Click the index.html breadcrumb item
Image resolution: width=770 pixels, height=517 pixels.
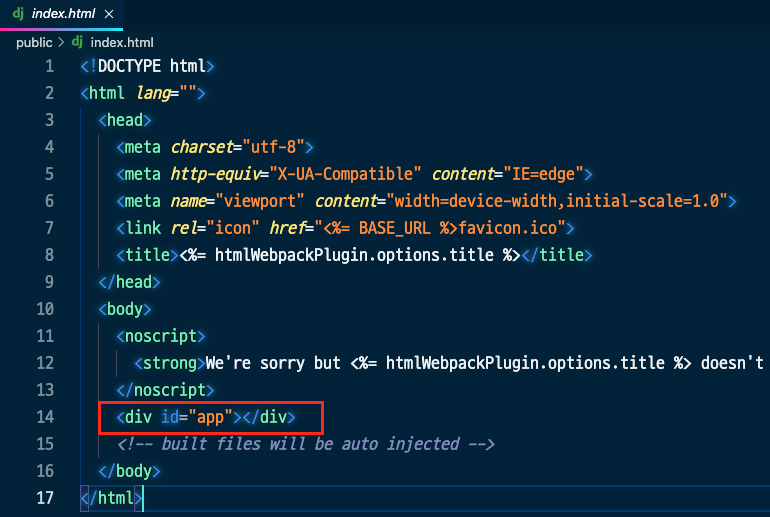tap(122, 43)
